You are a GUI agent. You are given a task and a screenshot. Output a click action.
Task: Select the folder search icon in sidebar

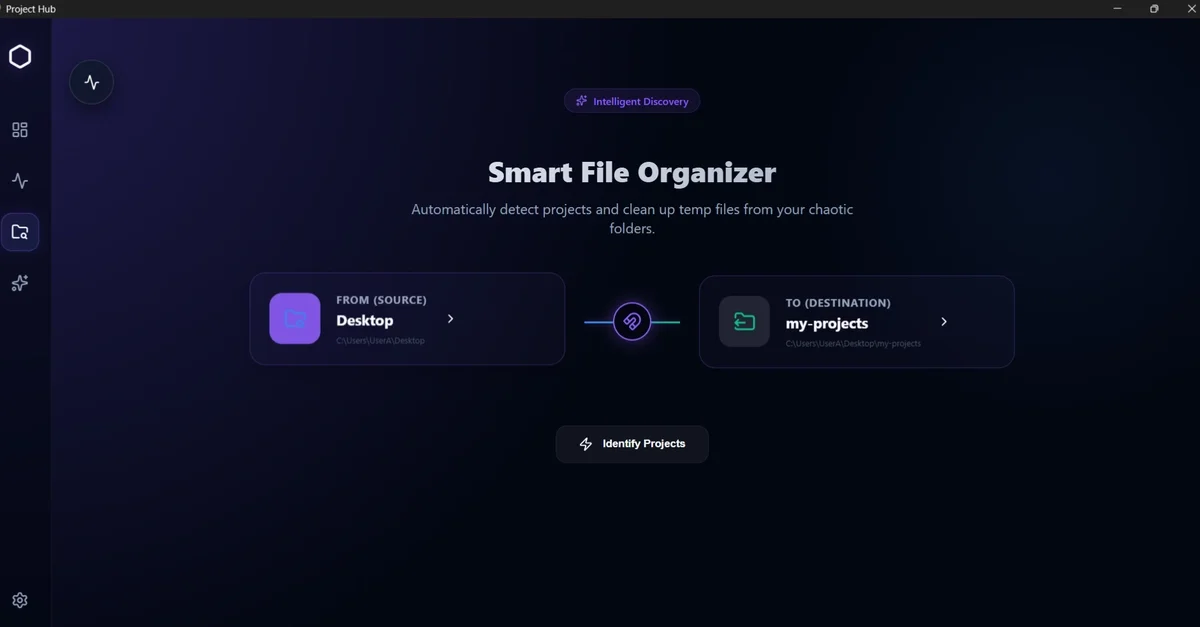[20, 232]
